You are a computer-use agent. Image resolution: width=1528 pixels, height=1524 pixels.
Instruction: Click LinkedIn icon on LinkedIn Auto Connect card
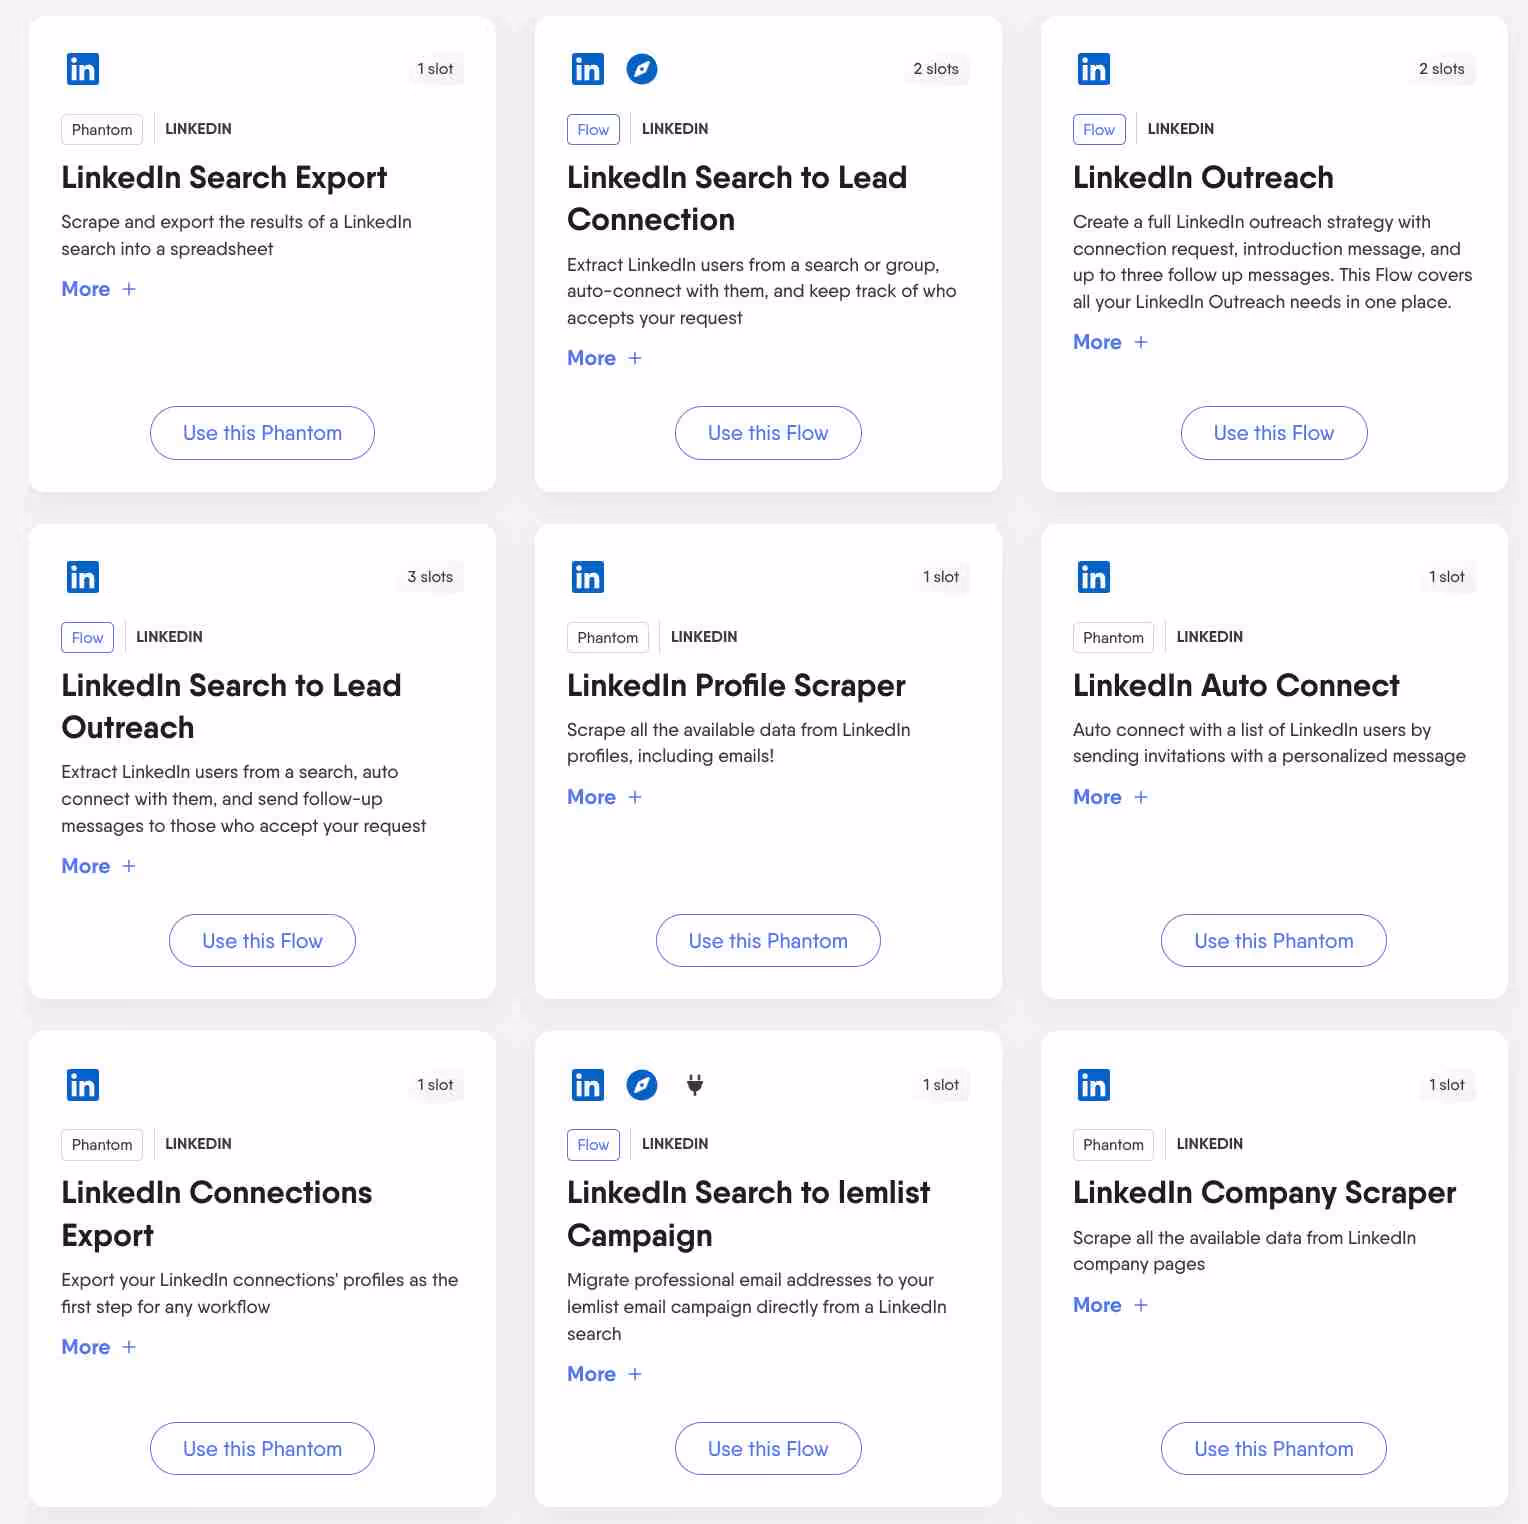pos(1094,577)
